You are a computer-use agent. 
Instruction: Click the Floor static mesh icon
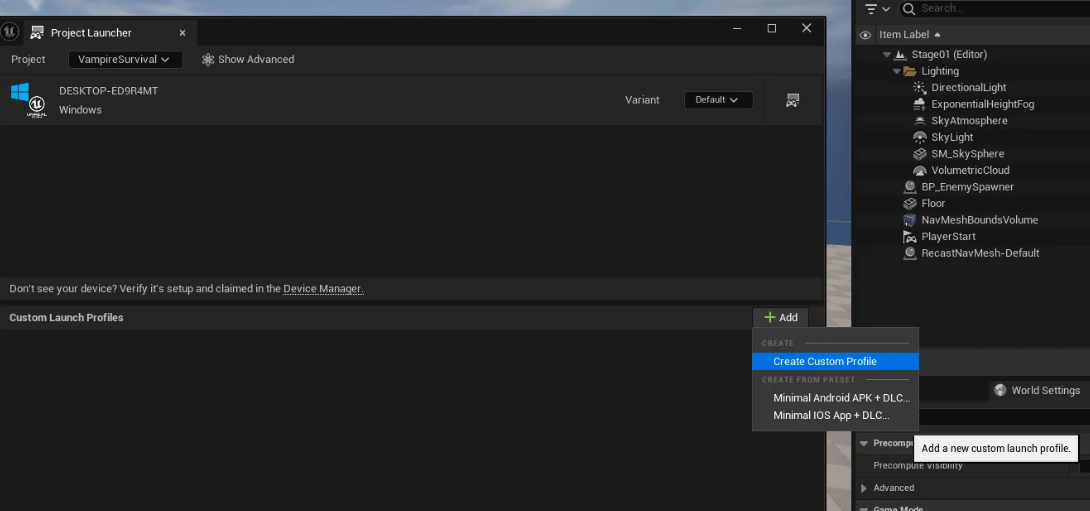(909, 204)
